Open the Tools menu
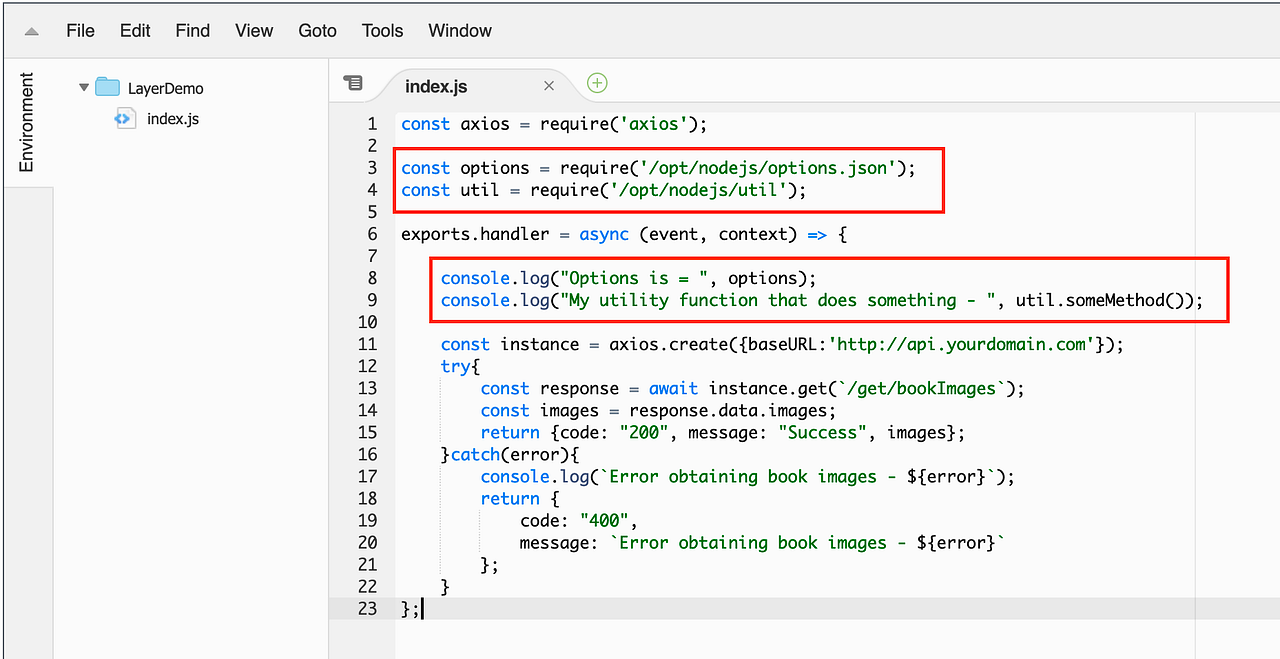Image resolution: width=1280 pixels, height=659 pixels. (x=381, y=30)
